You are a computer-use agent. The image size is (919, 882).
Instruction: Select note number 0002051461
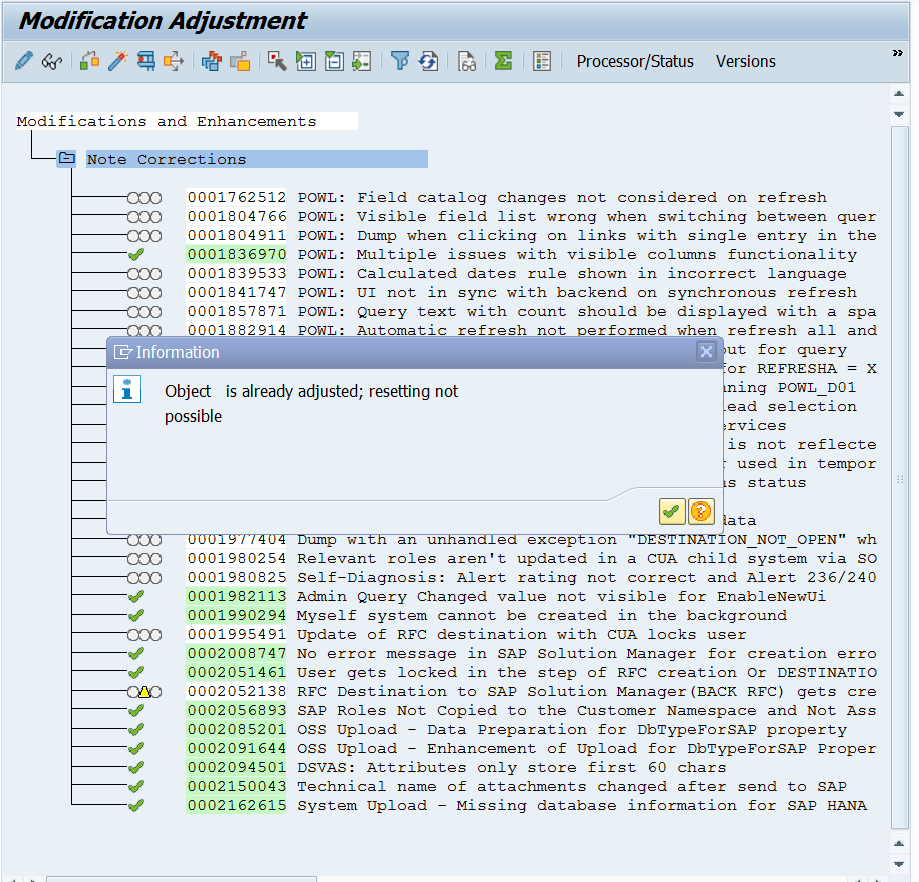pyautogui.click(x=237, y=672)
